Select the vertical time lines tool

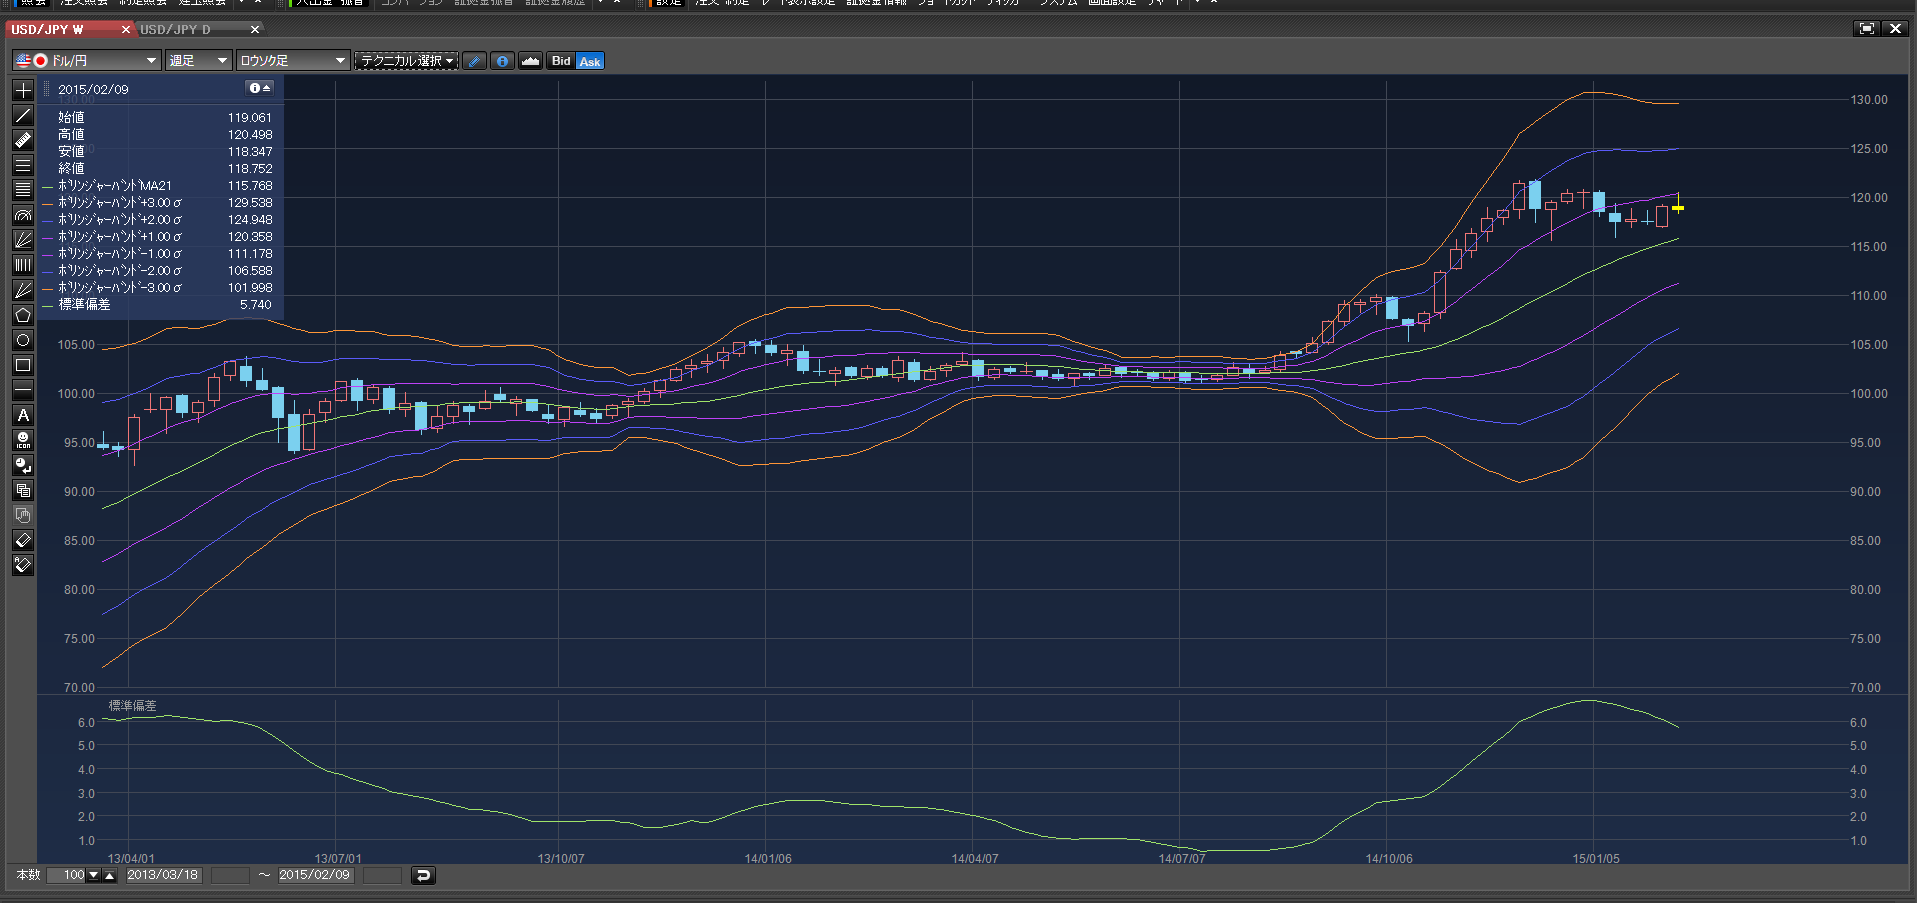(x=23, y=265)
